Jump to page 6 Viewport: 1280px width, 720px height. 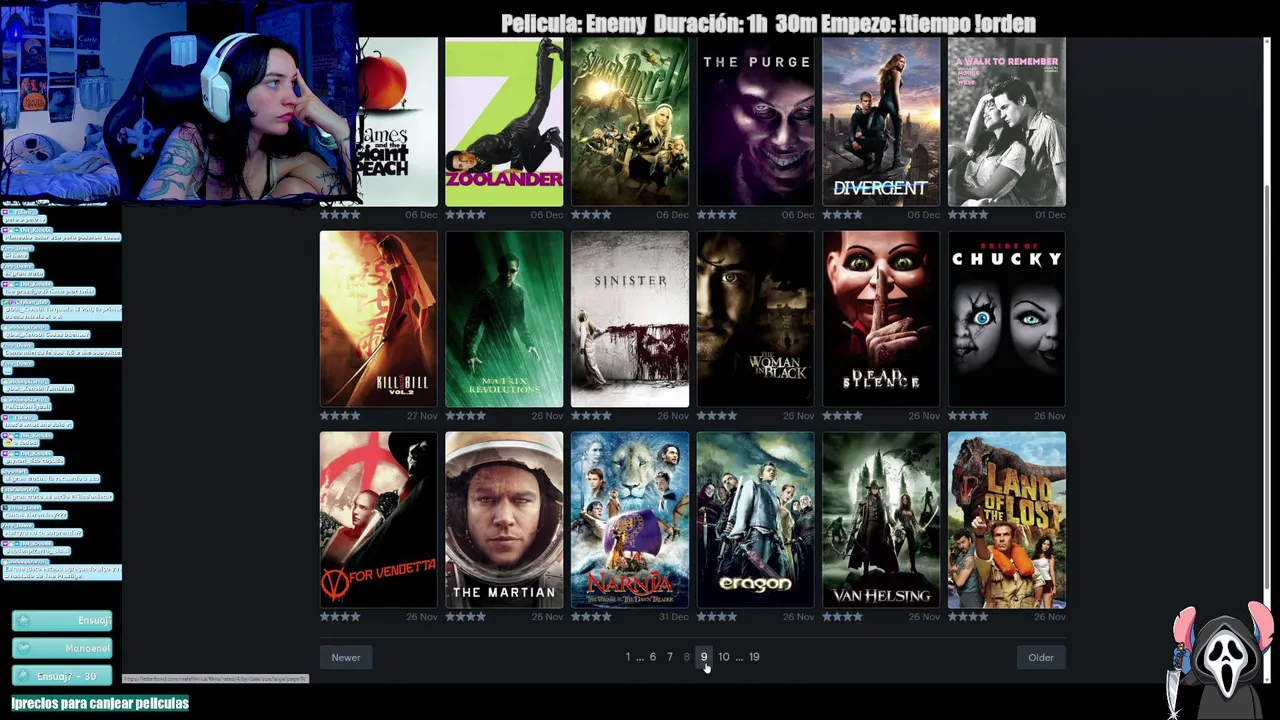tap(653, 657)
